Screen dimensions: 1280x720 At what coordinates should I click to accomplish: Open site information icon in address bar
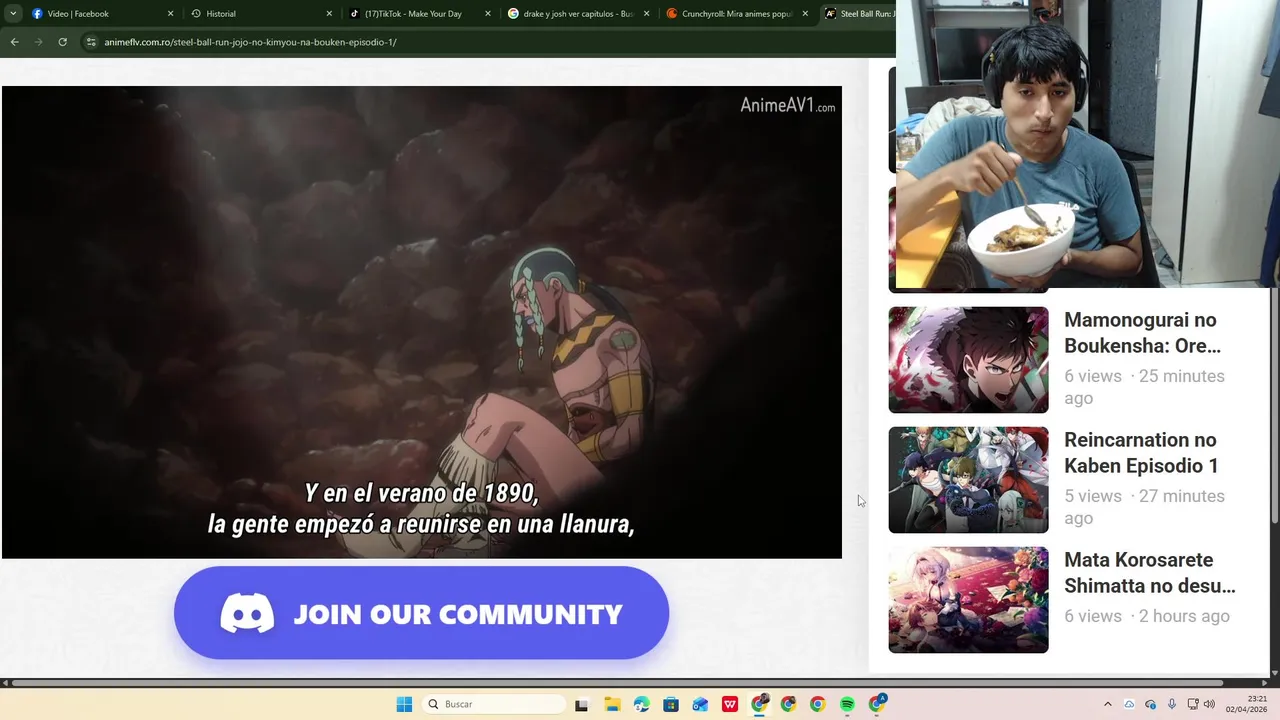click(91, 42)
